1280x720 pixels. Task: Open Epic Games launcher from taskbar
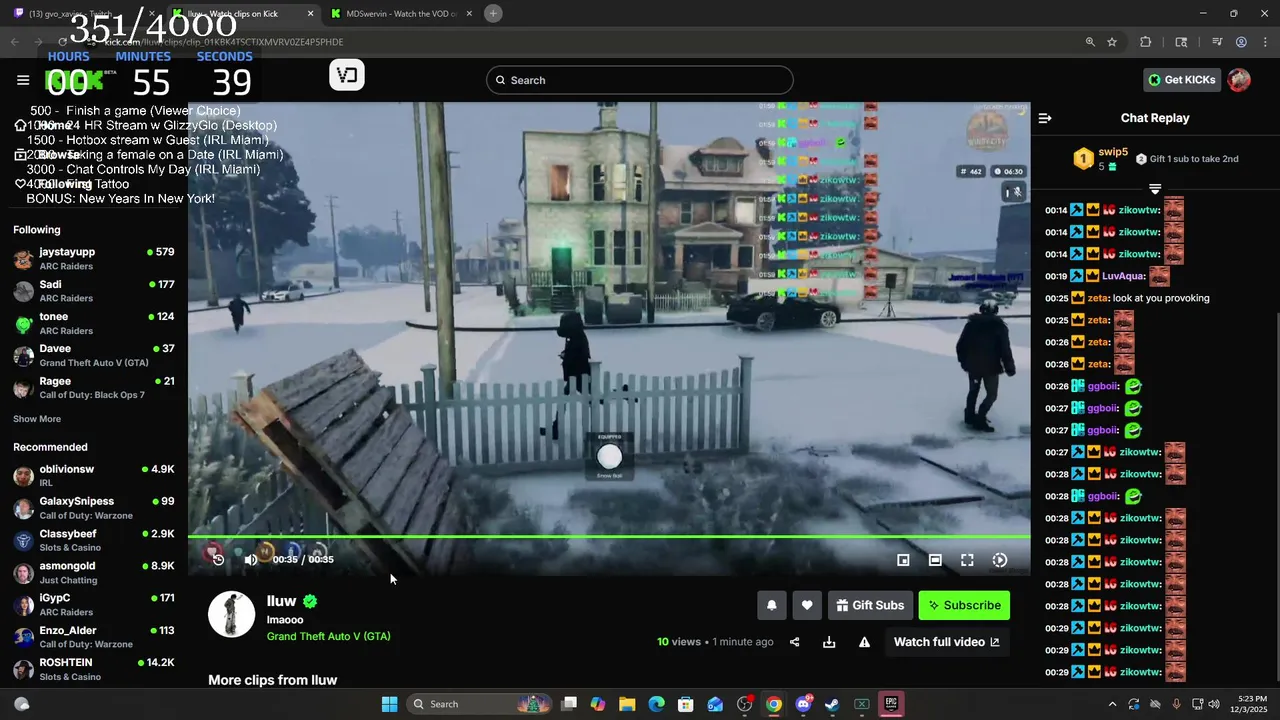coord(891,704)
